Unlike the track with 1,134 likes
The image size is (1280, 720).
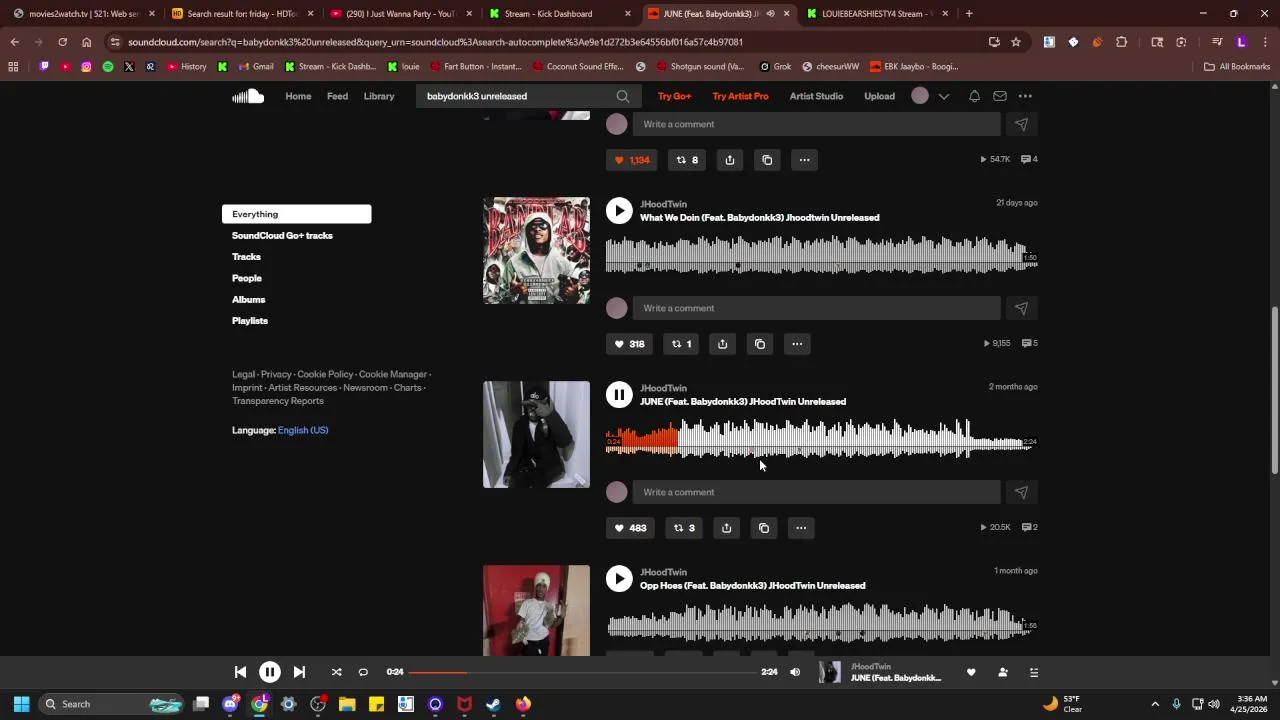(632, 160)
